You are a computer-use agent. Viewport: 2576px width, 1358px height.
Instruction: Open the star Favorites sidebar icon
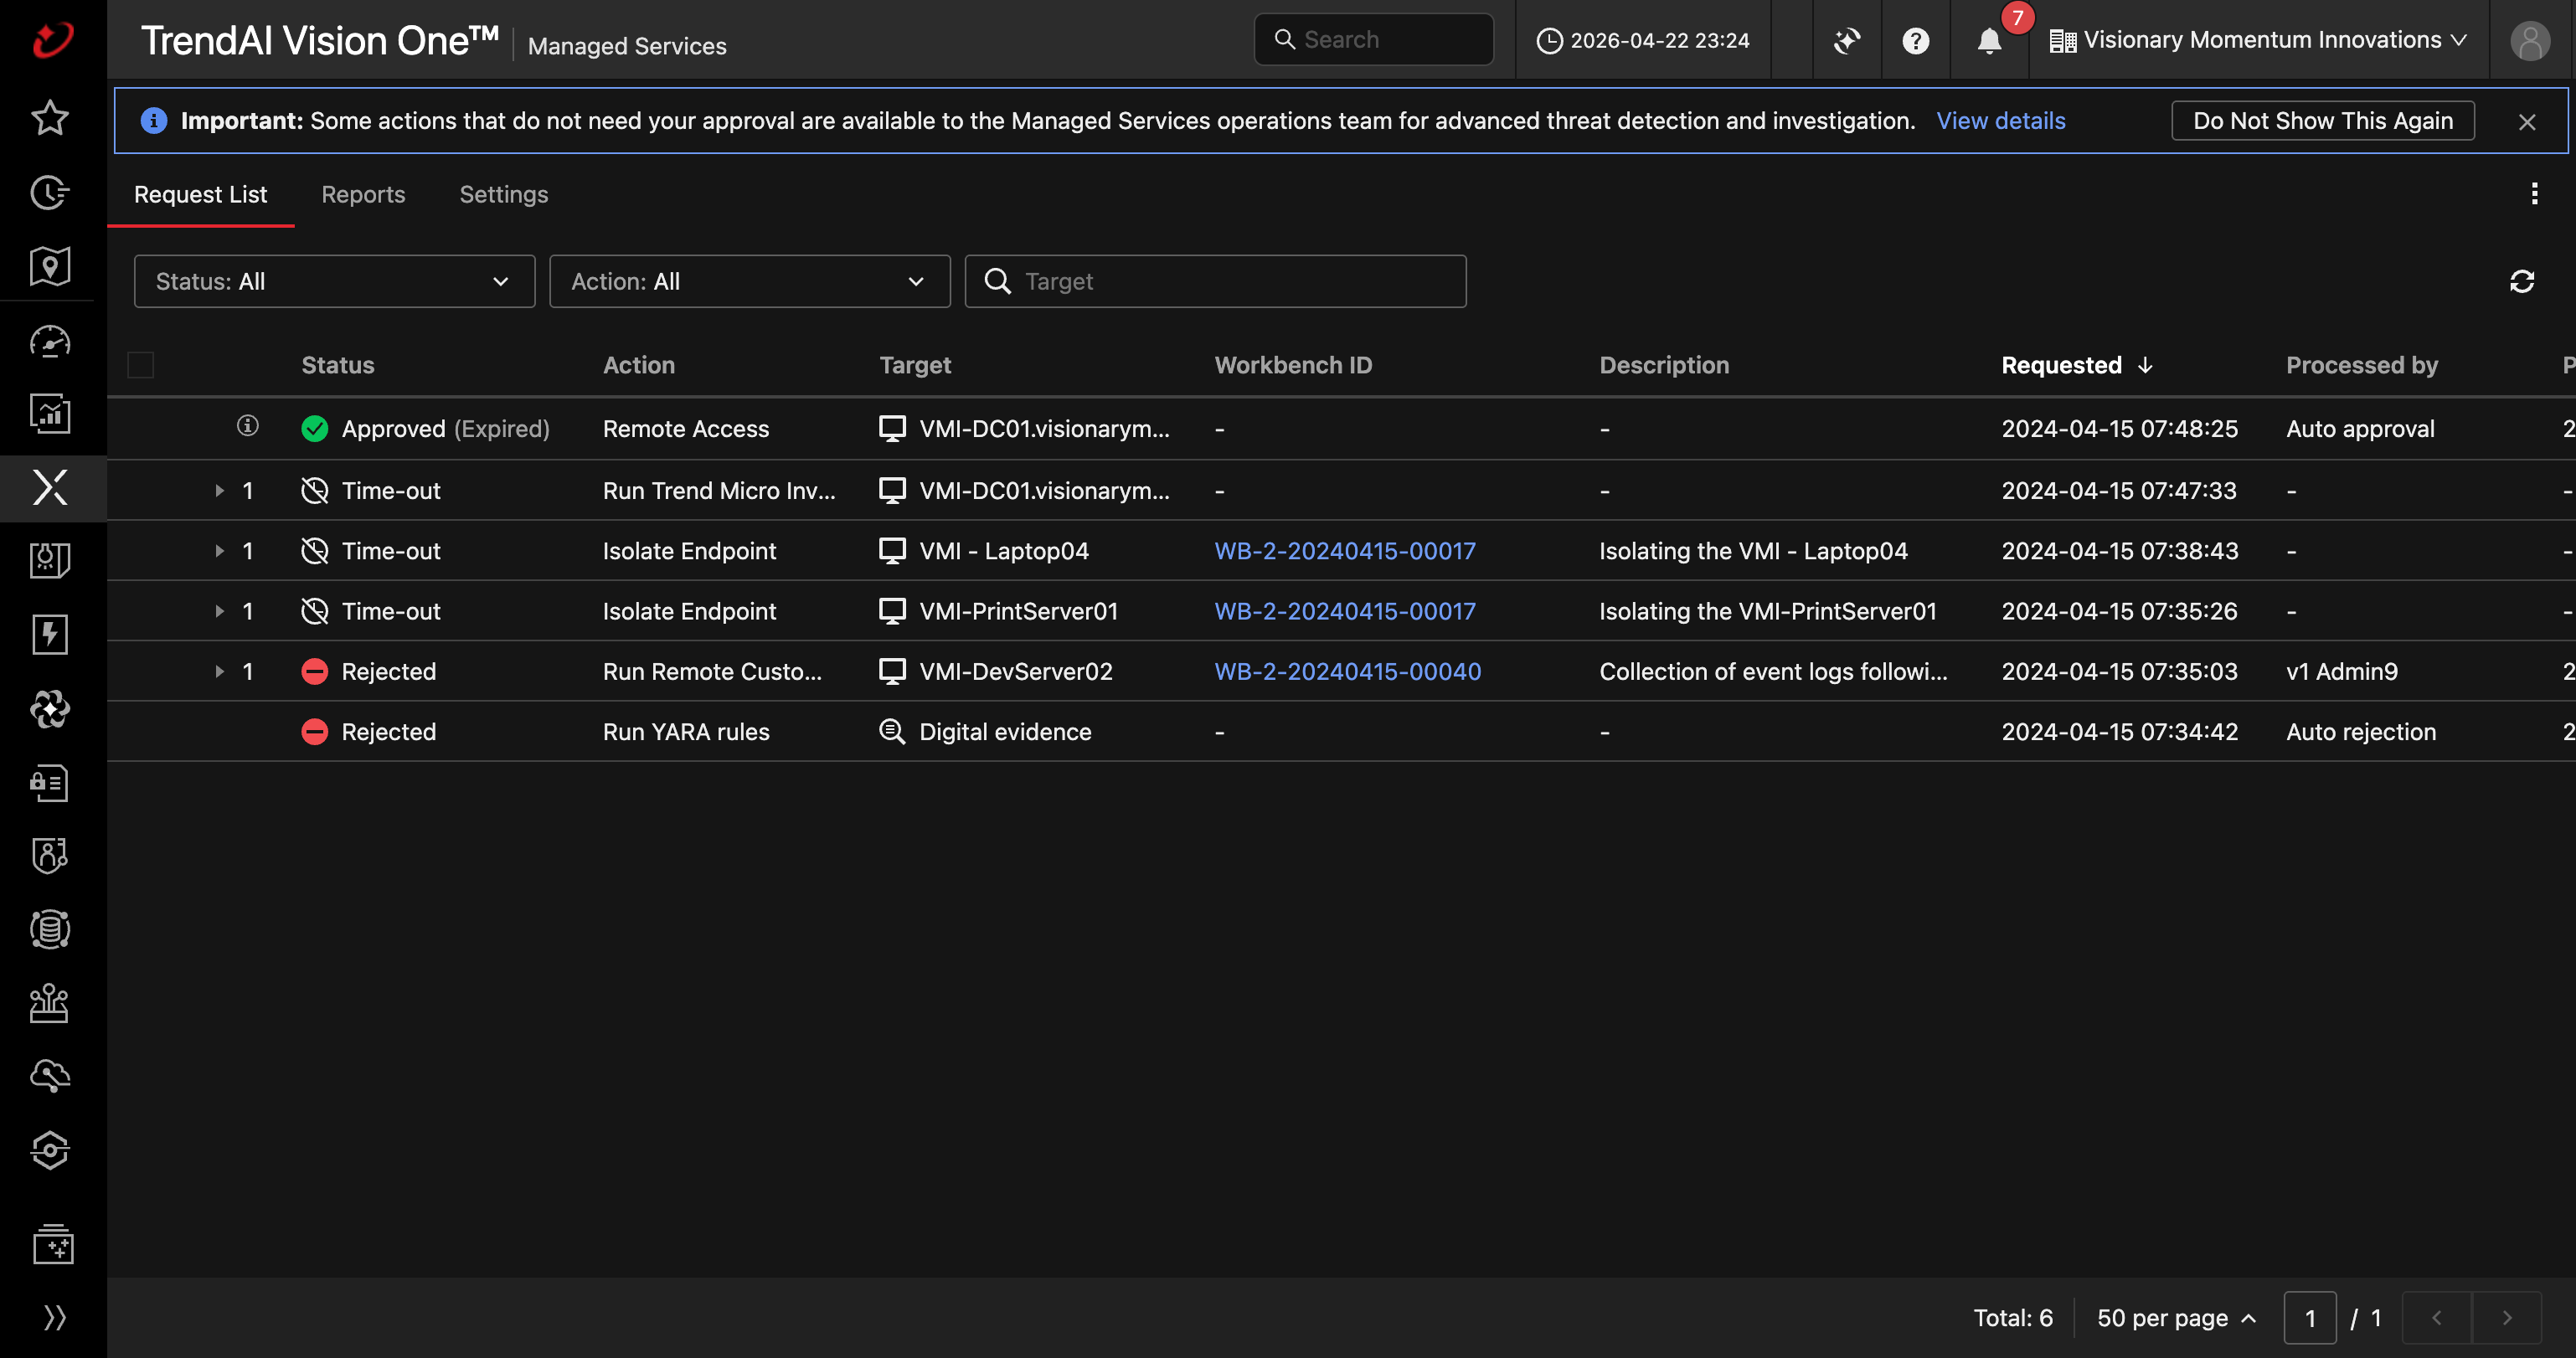click(x=50, y=118)
